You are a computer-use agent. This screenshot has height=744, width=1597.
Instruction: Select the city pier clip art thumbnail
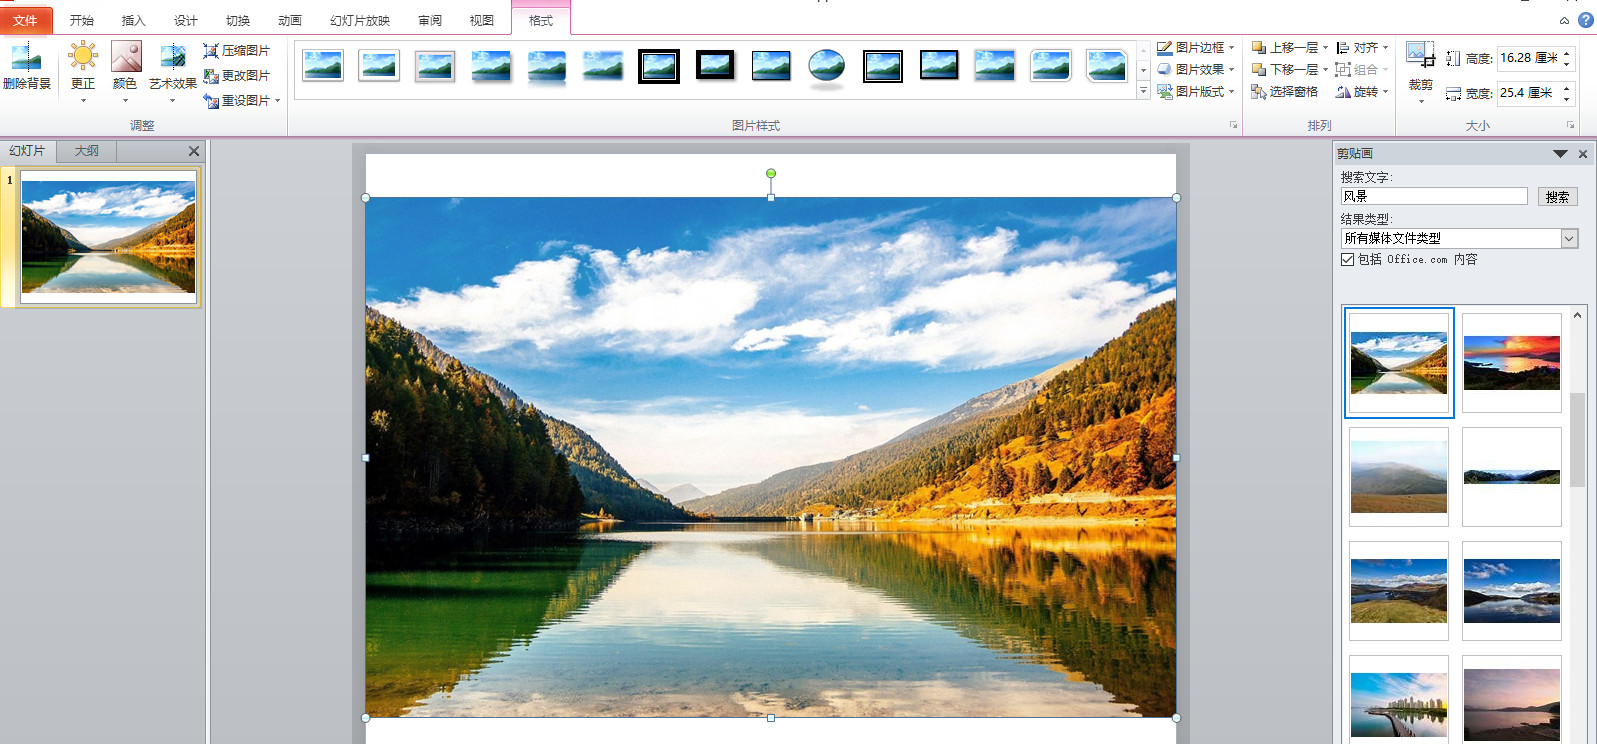click(1398, 699)
